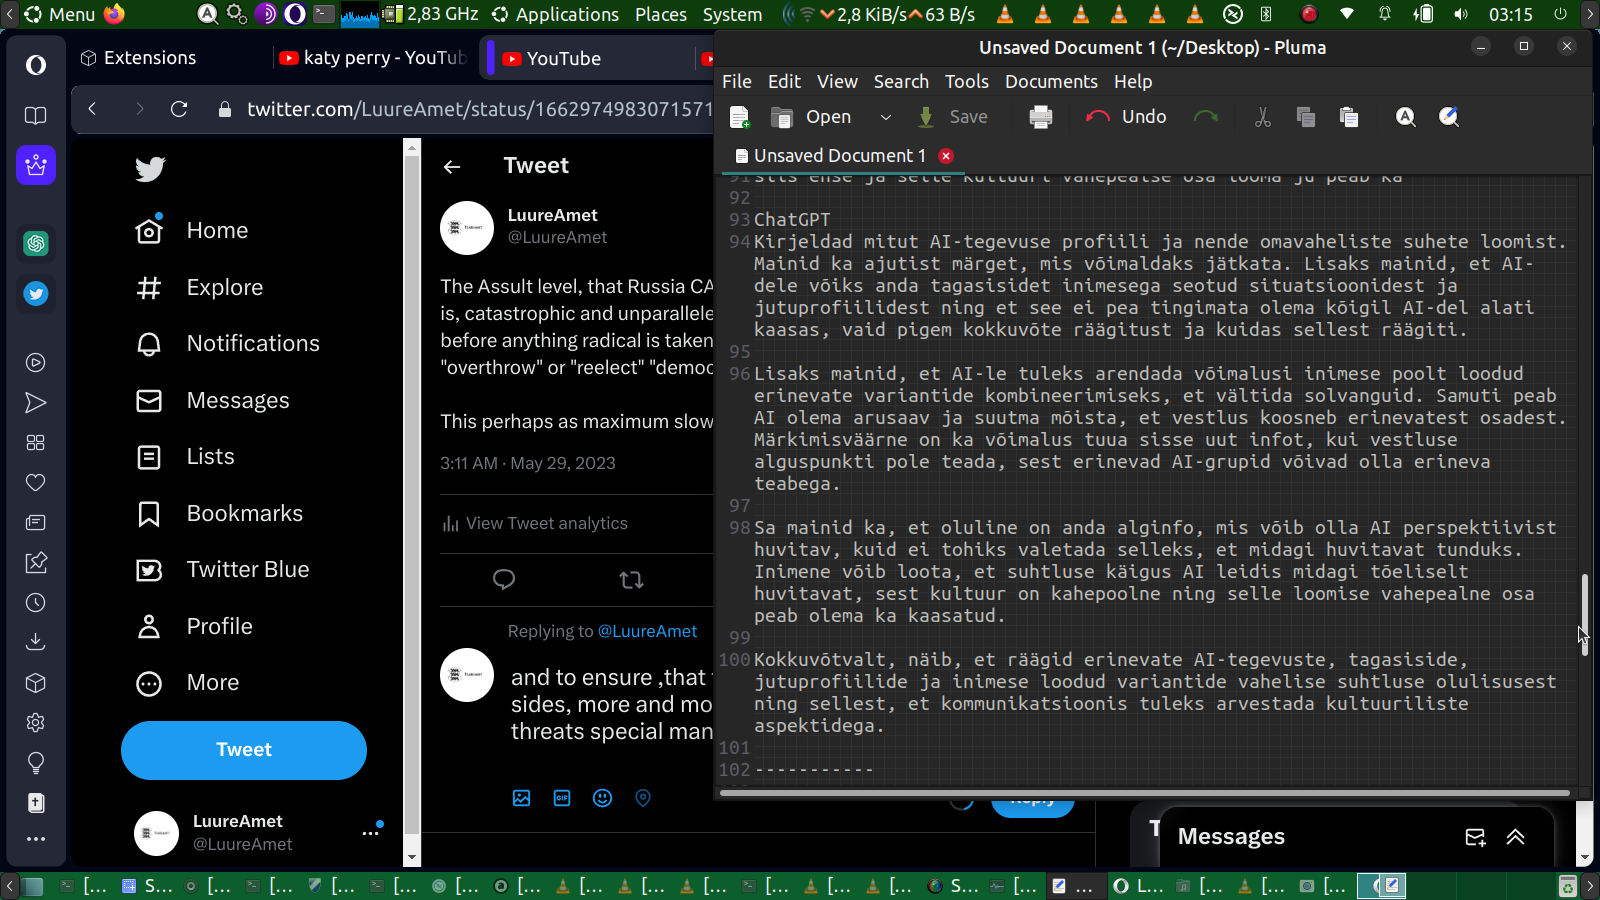Print the current Pluma document
Viewport: 1600px width, 900px height.
(x=1041, y=117)
